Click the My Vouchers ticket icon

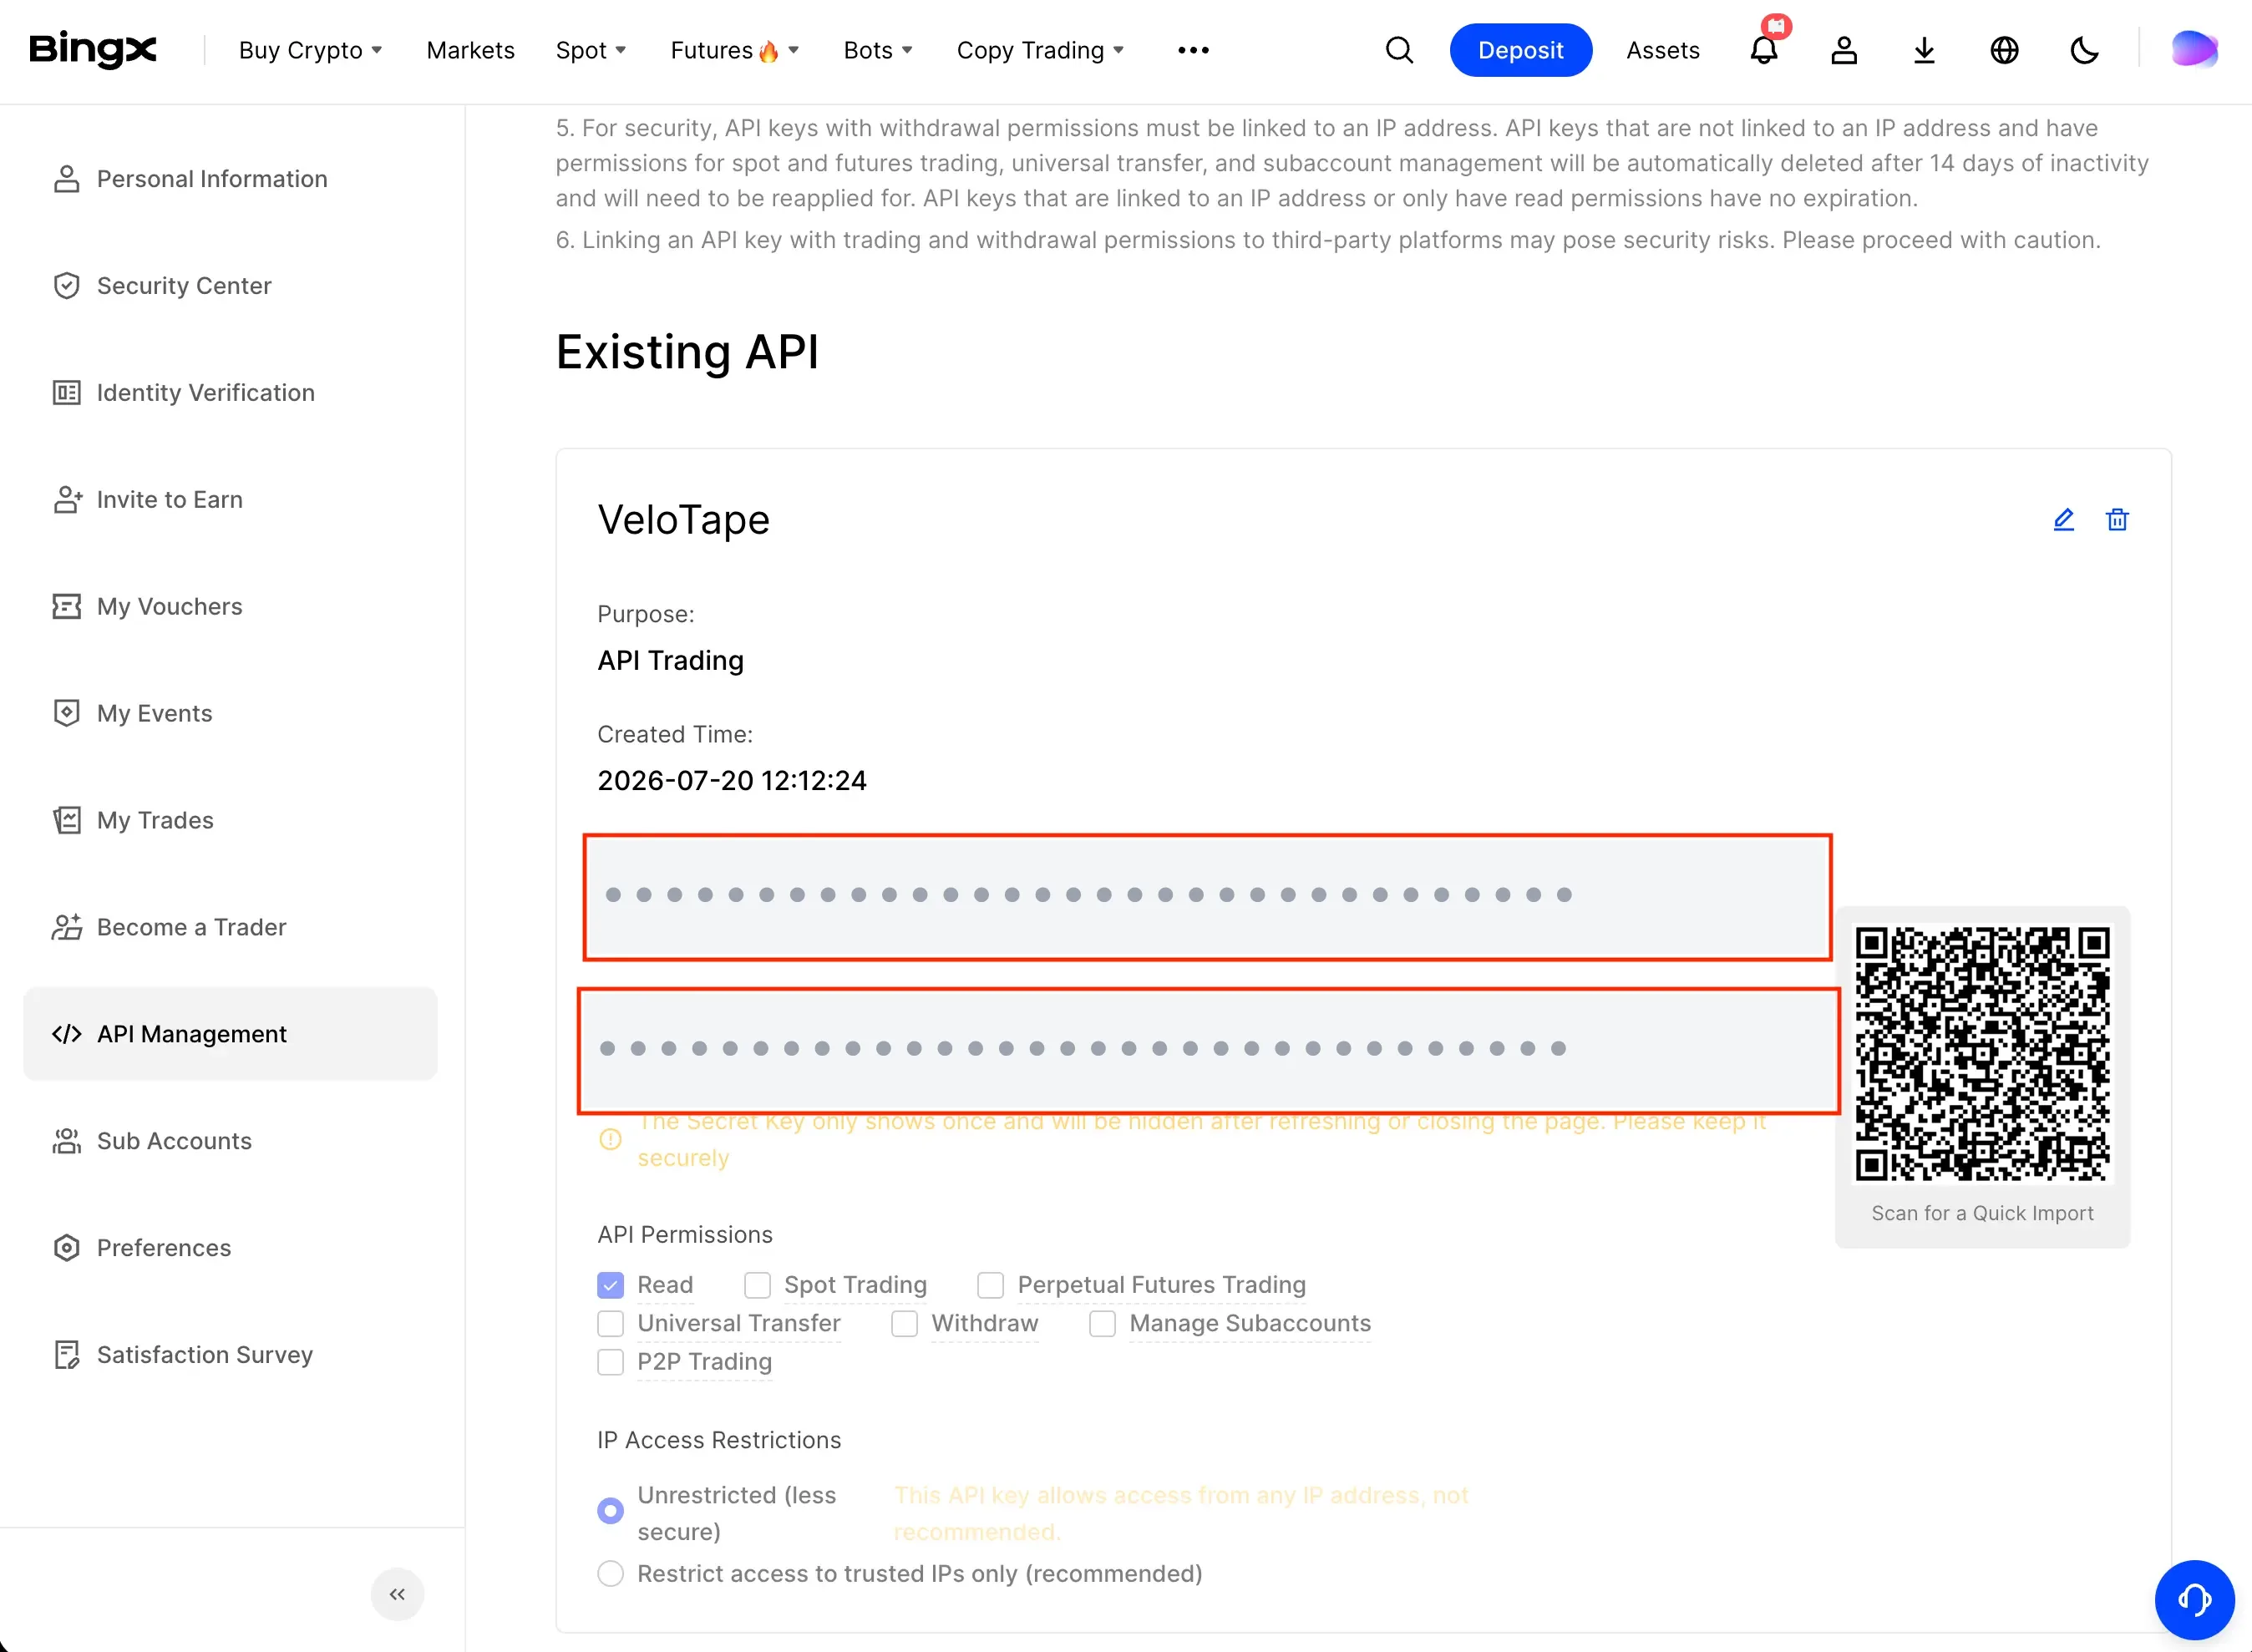pyautogui.click(x=66, y=607)
